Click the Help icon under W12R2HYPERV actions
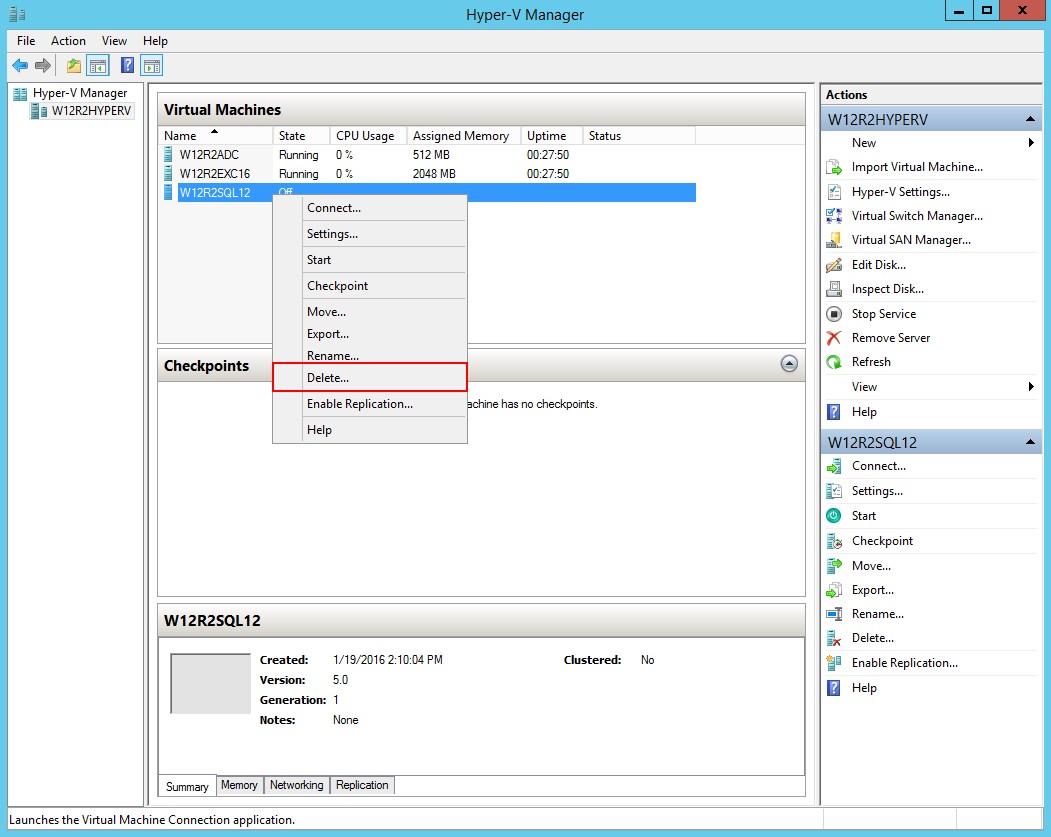Viewport: 1051px width, 837px height. pos(834,411)
